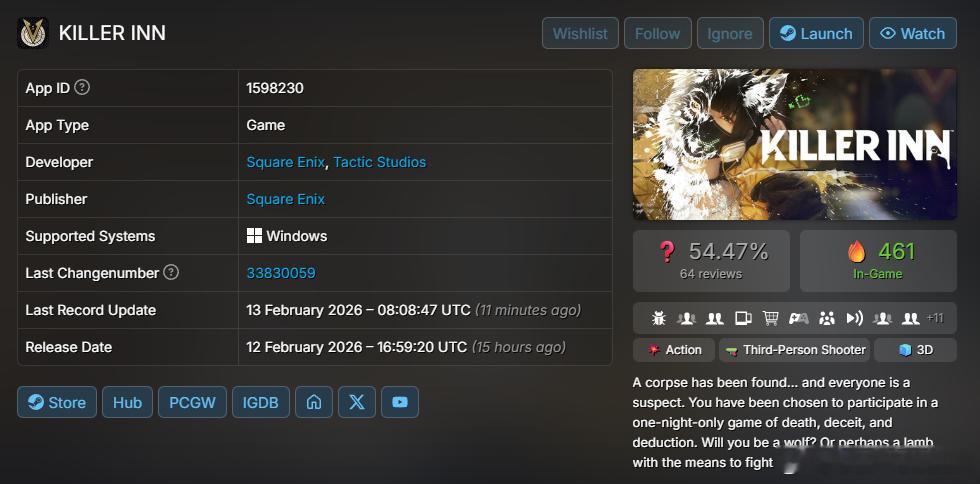Screen dimensions: 980x484
Task: Click the game controller support icon
Action: click(798, 318)
